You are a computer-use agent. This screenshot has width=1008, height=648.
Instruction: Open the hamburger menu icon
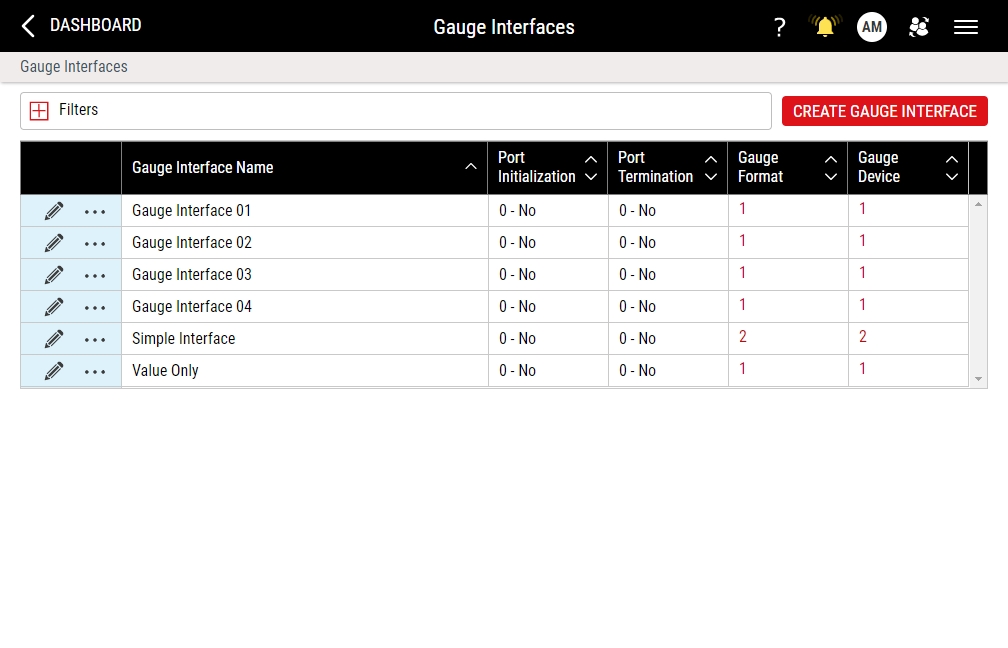point(965,27)
